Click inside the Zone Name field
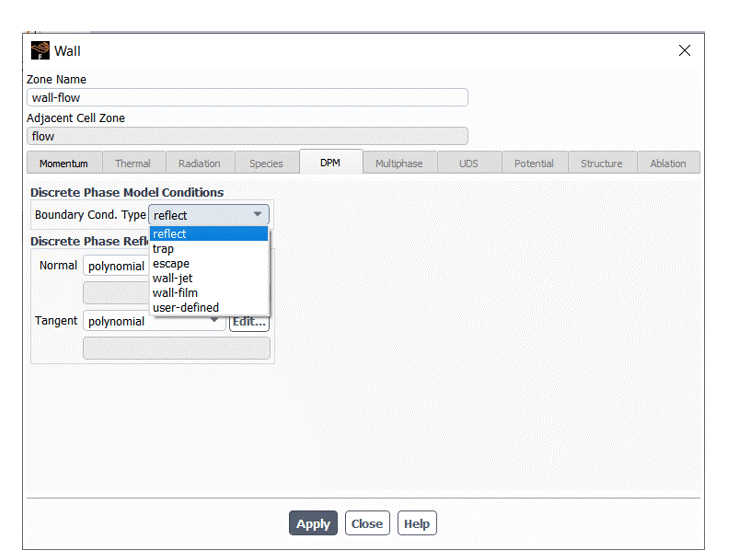 (x=247, y=98)
